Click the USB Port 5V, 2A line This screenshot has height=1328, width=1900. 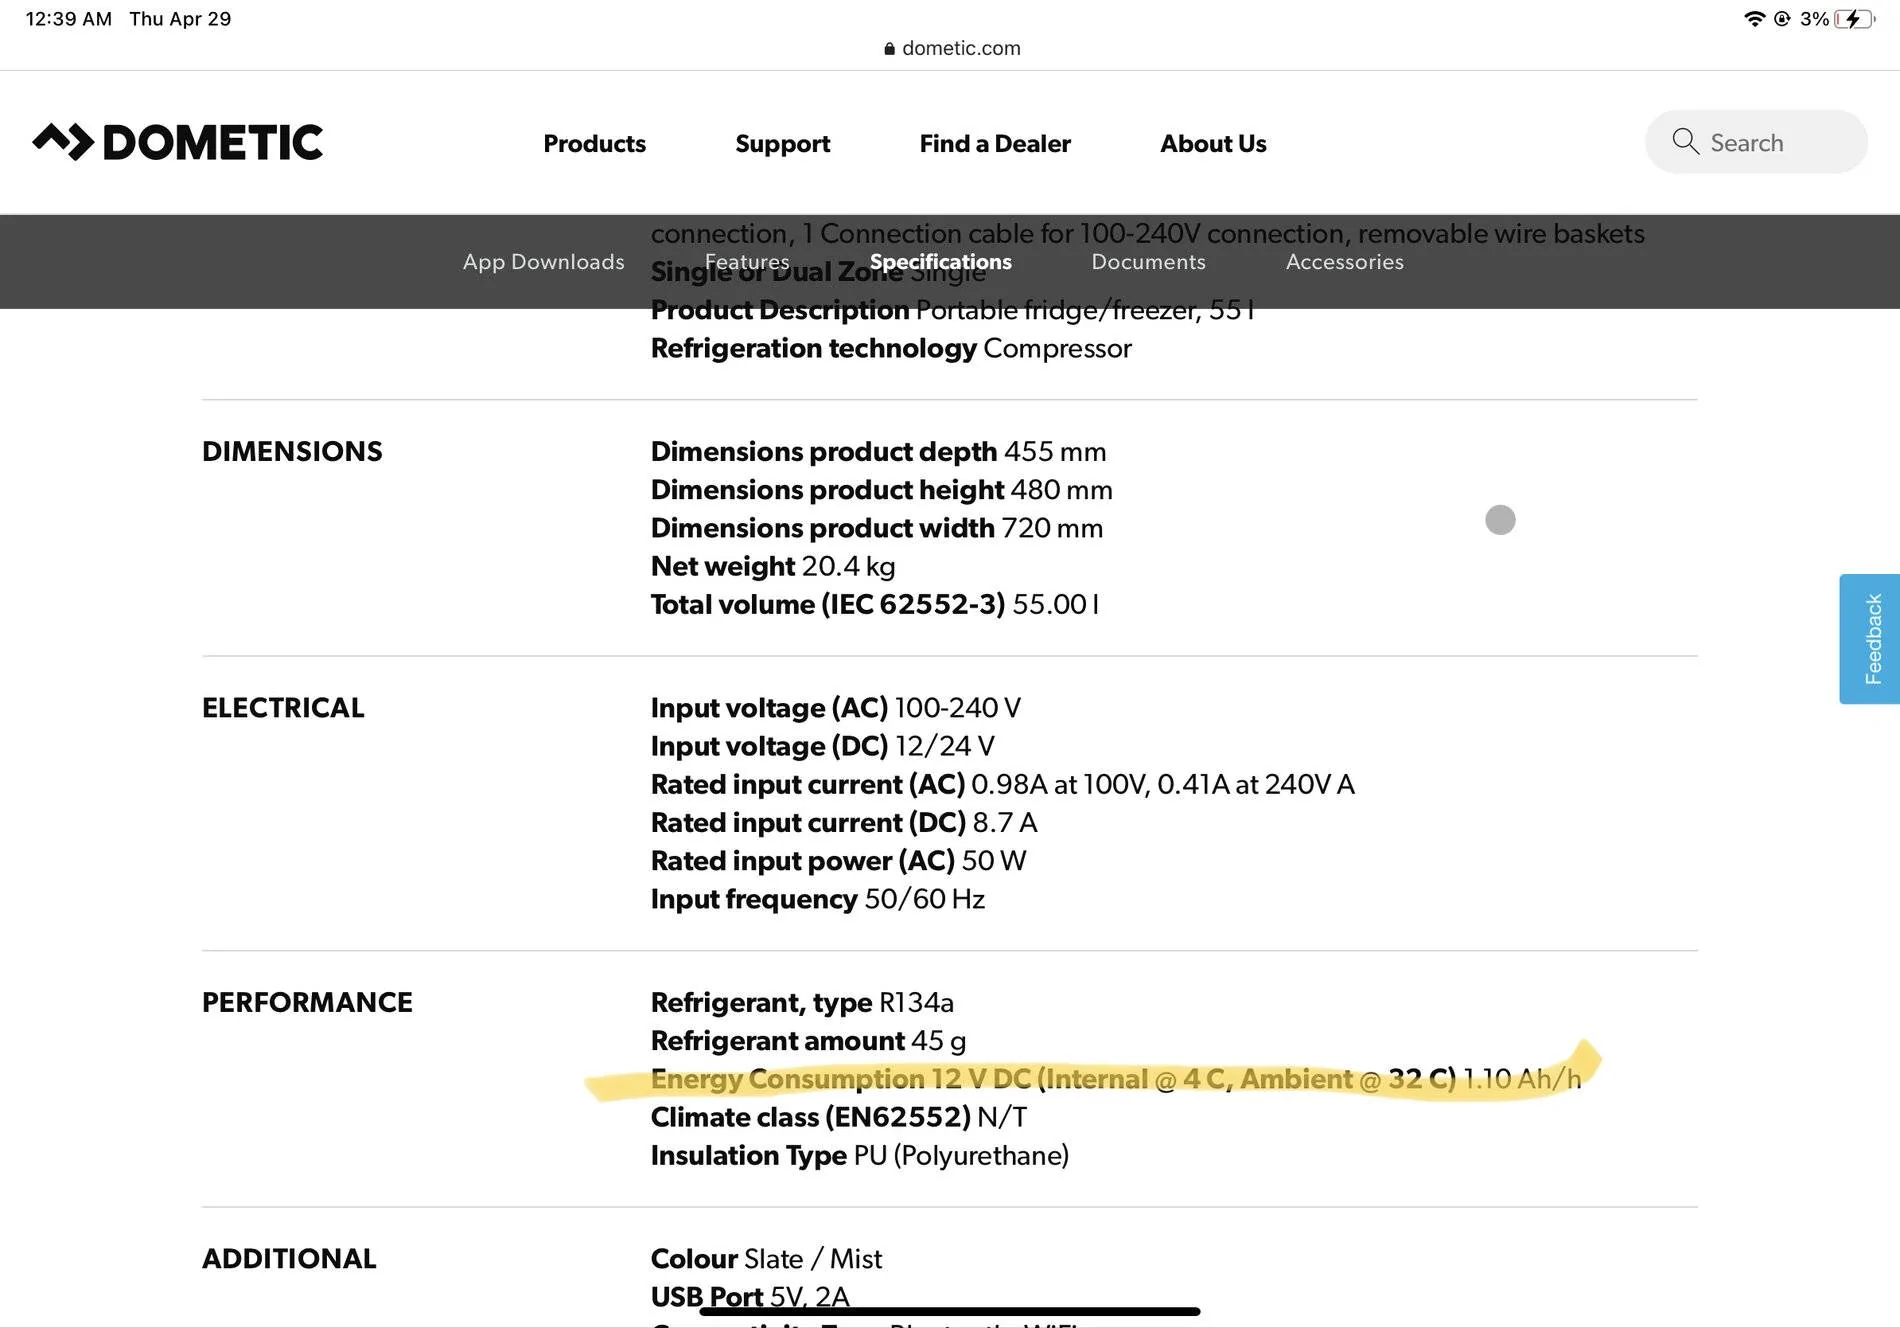coord(750,1297)
